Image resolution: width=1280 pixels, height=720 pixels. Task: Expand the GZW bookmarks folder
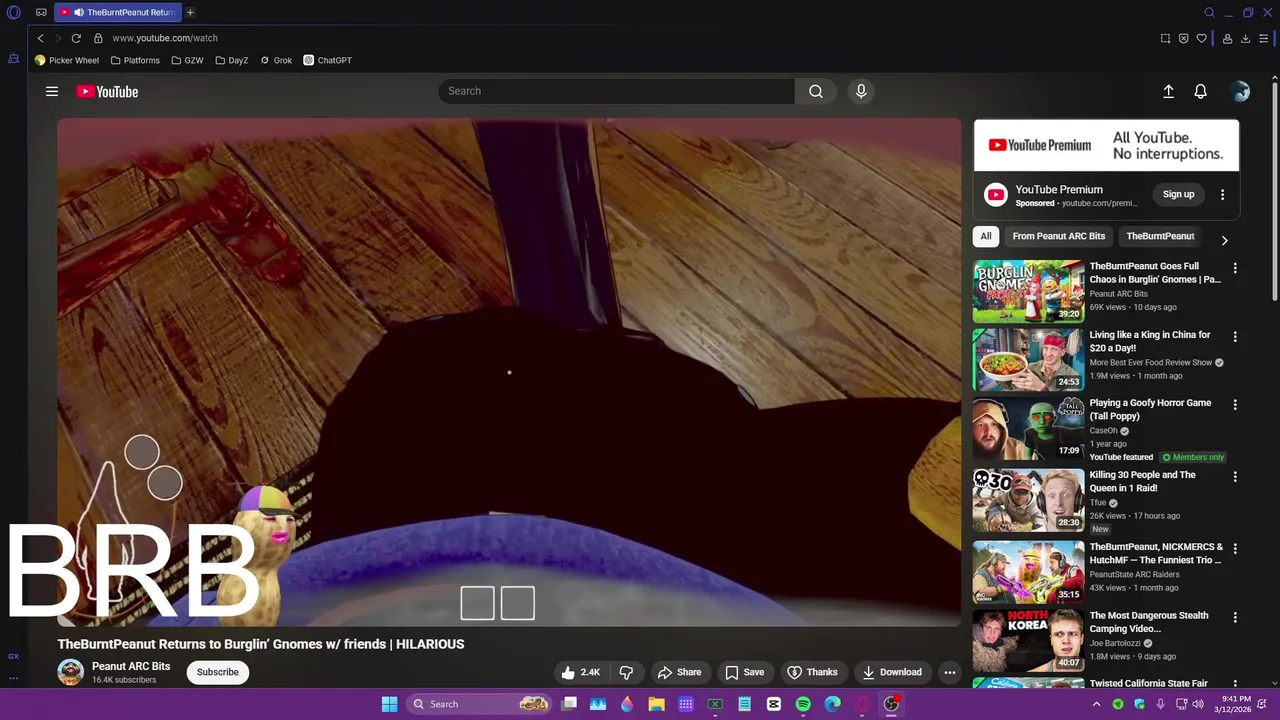tap(187, 60)
